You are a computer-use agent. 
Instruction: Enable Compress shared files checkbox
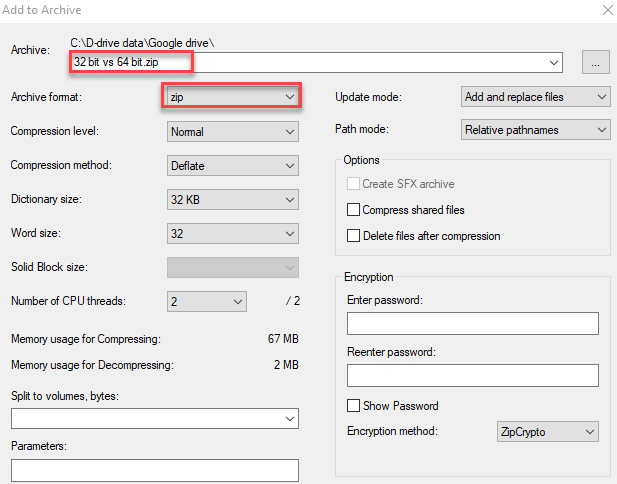point(353,210)
